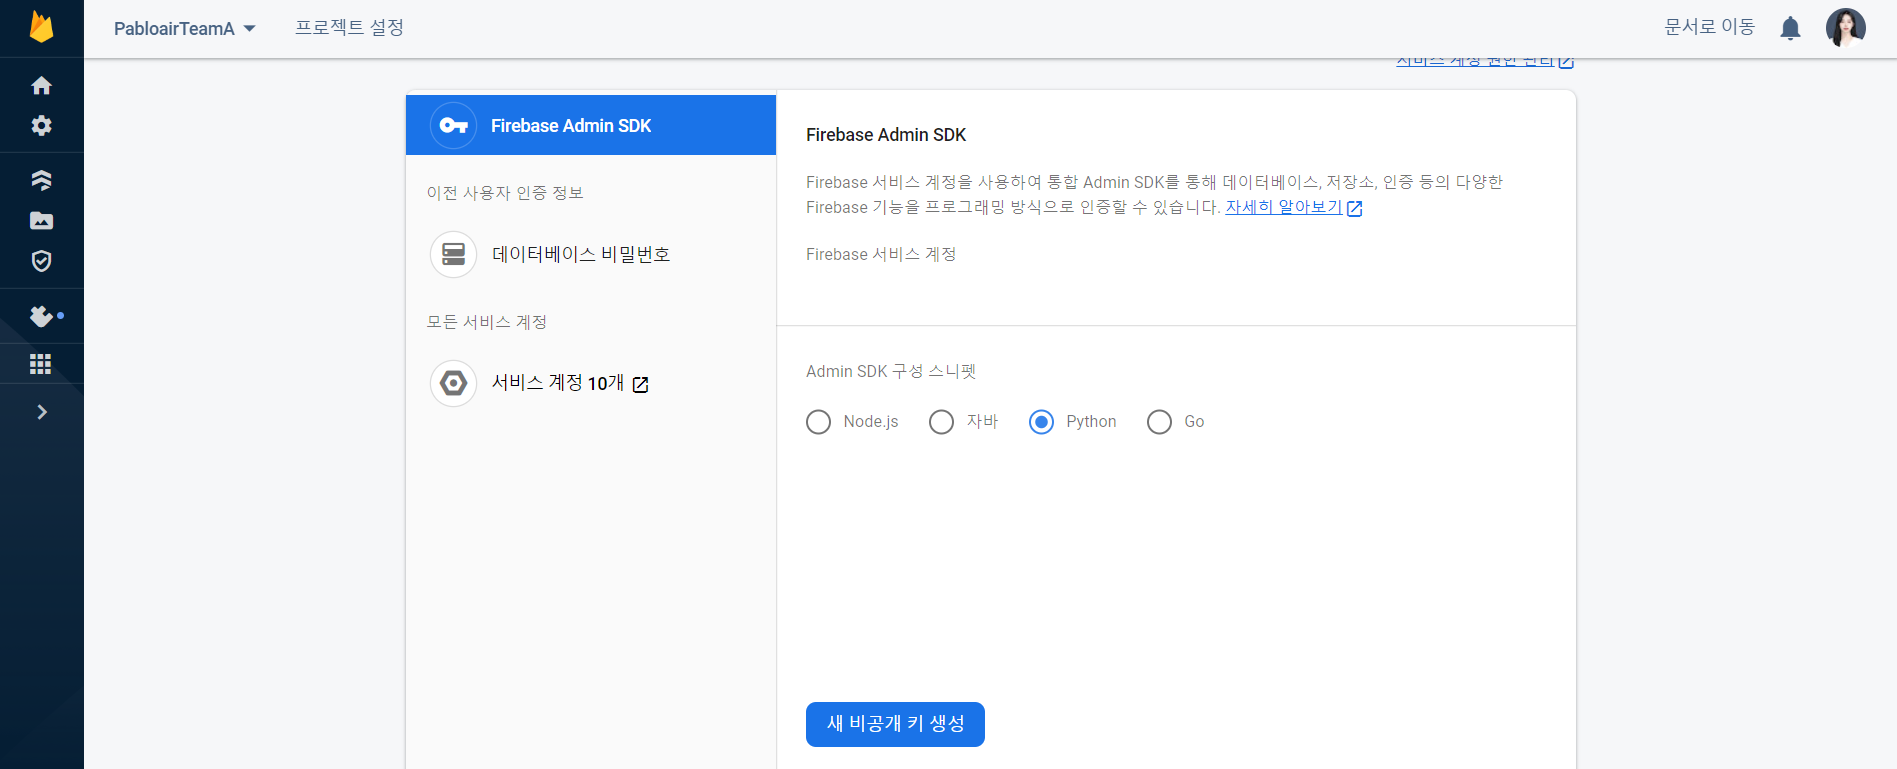
Task: Click 문서로 이동 link
Action: click(1709, 27)
